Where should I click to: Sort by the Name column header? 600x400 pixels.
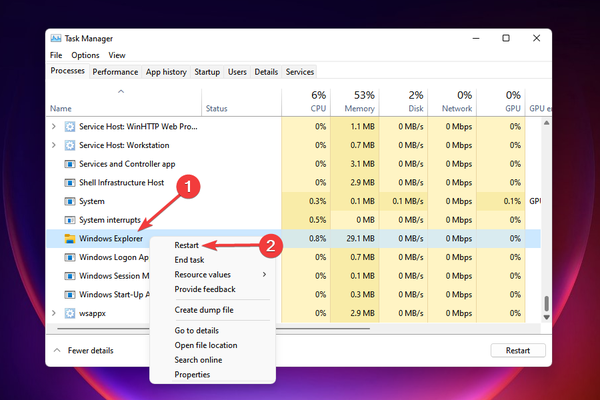(124, 102)
